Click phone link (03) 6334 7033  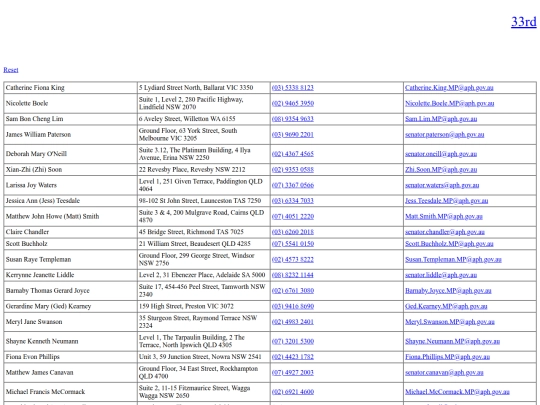(292, 201)
